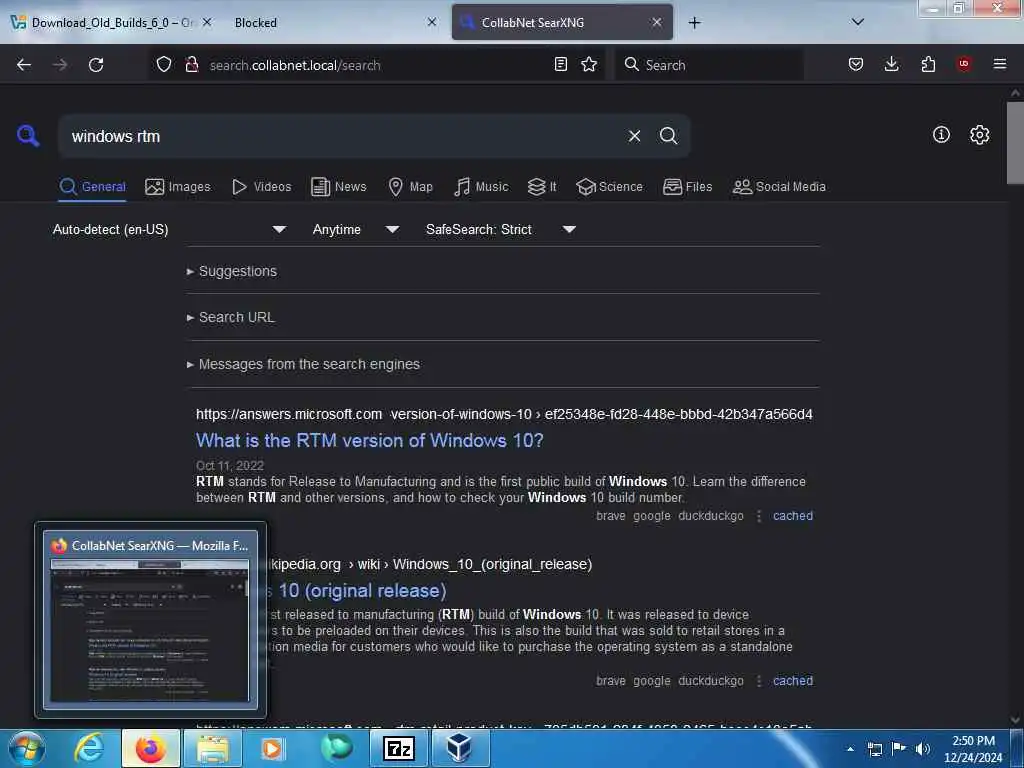Click the CollabNet SearXNG taskbar preview thumbnail
This screenshot has height=768, width=1024.
pos(150,619)
